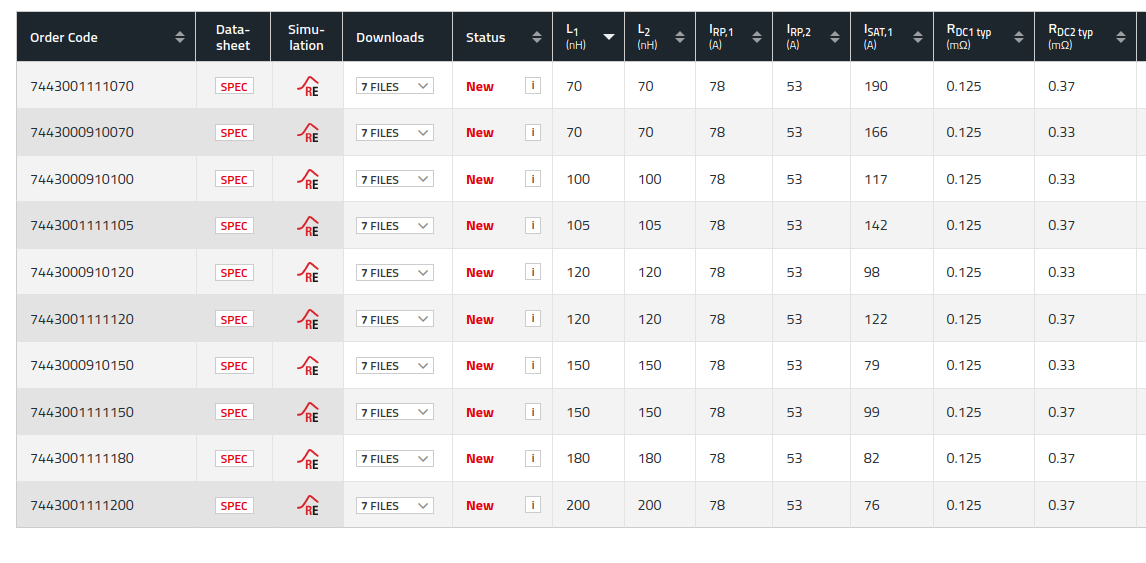1146x563 pixels.
Task: Toggle L1 column descending sort arrow
Action: point(608,37)
